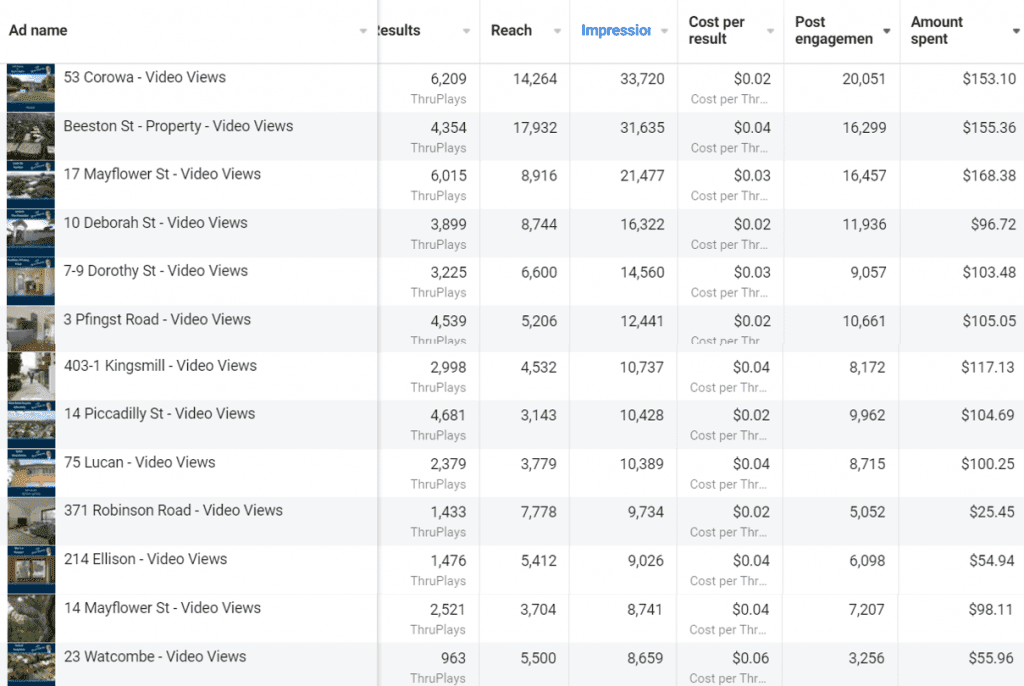The width and height of the screenshot is (1024, 686).
Task: Open the Beeston St ad thumbnail
Action: pos(31,136)
